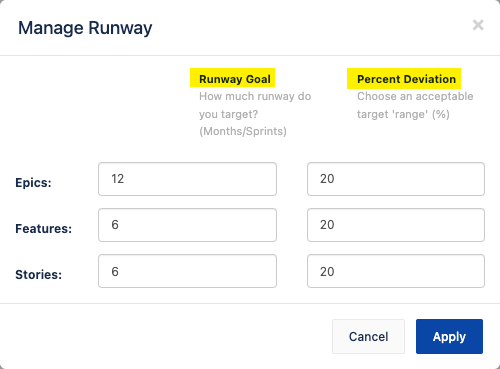This screenshot has width=500, height=369.
Task: Cancel the runway changes
Action: (x=368, y=336)
